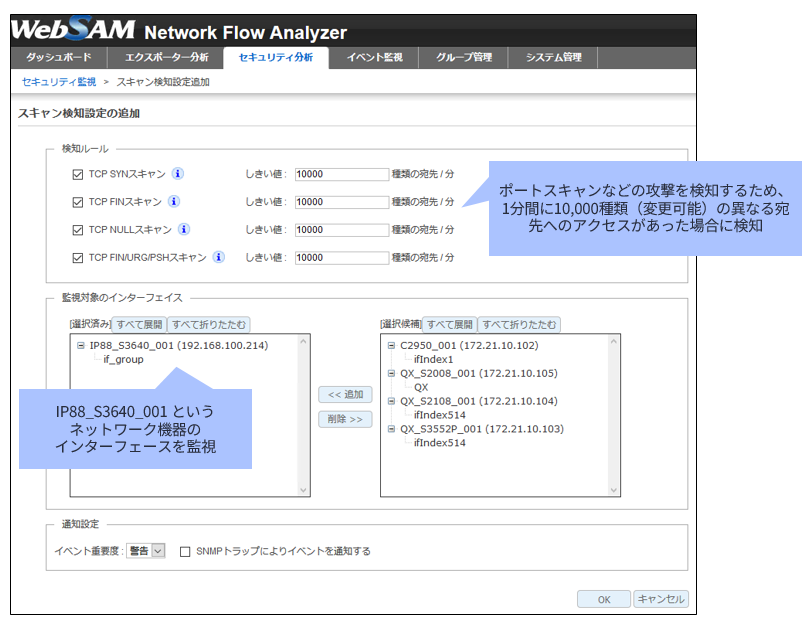Click the 削除 >> button

[345, 419]
